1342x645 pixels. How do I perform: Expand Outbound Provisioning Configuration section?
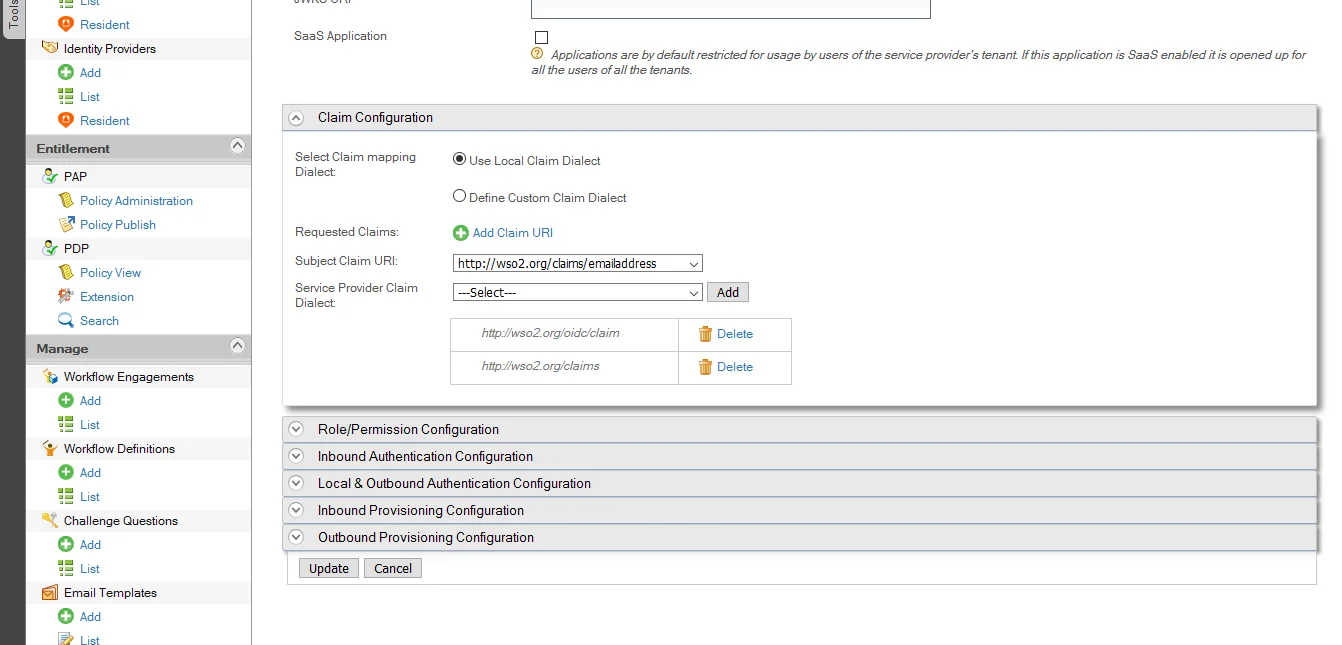[296, 537]
